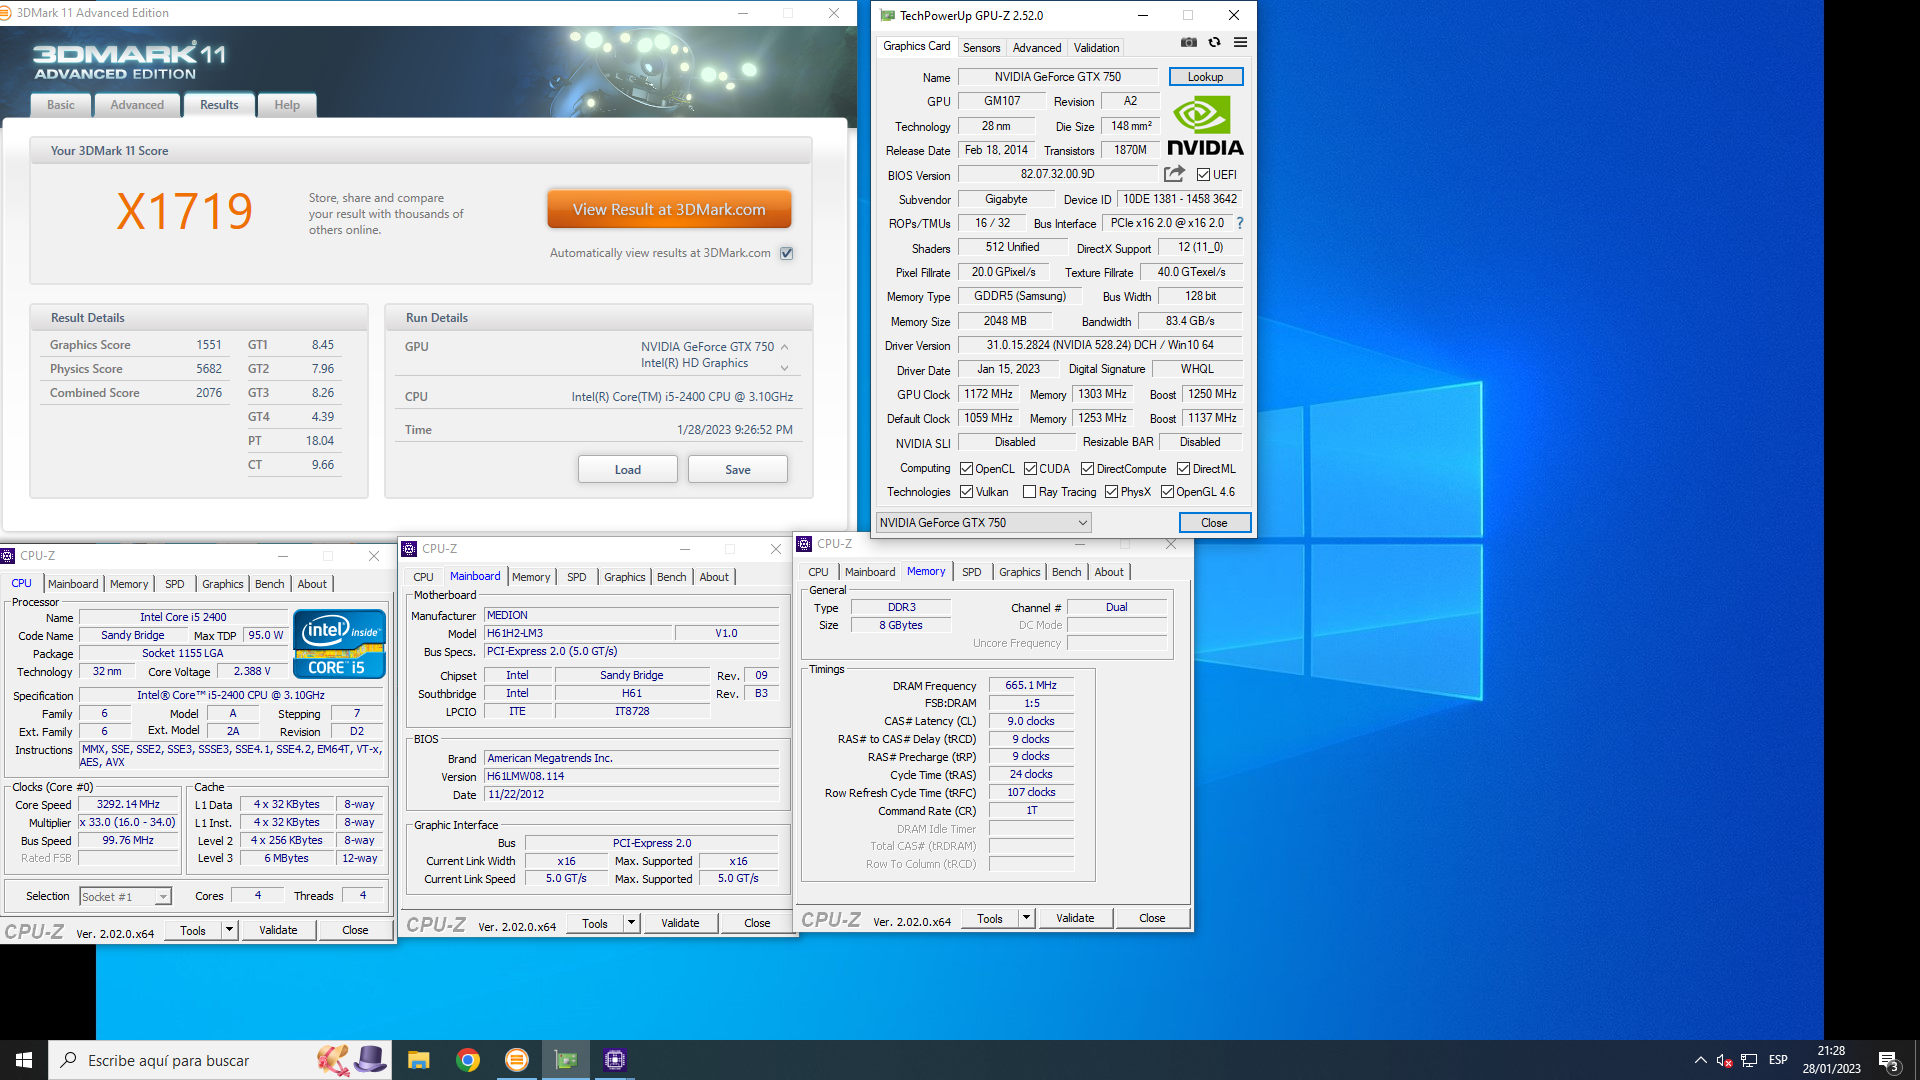Image resolution: width=1920 pixels, height=1080 pixels.
Task: Open 3DMark Help tab
Action: [x=287, y=105]
